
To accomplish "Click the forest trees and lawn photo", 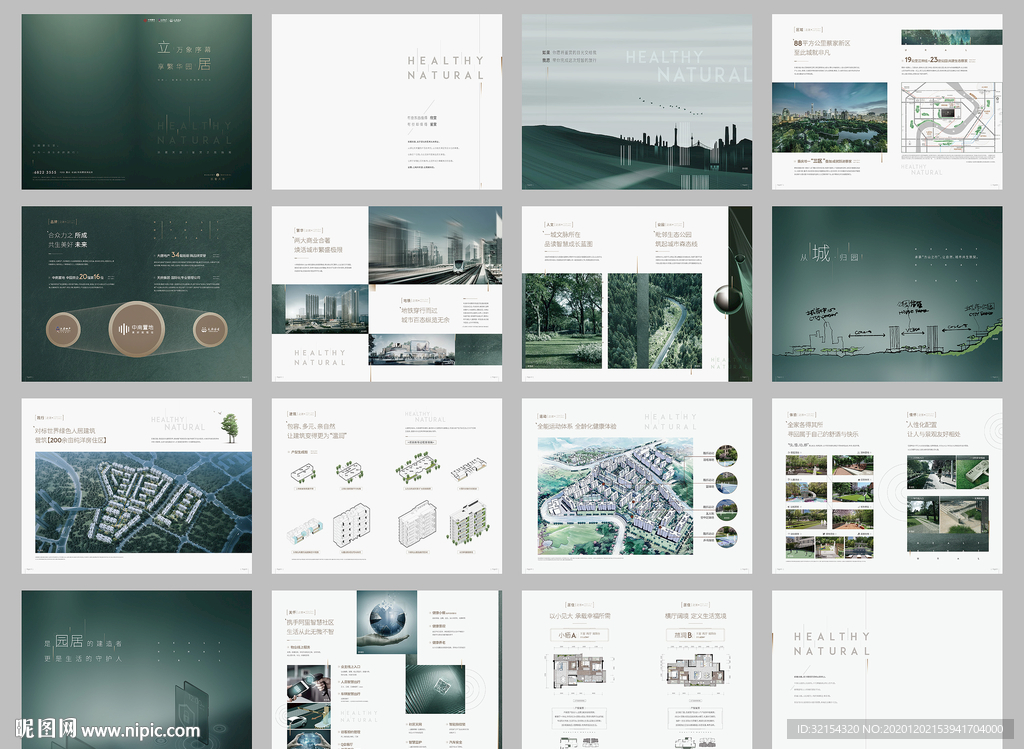I will (x=562, y=321).
